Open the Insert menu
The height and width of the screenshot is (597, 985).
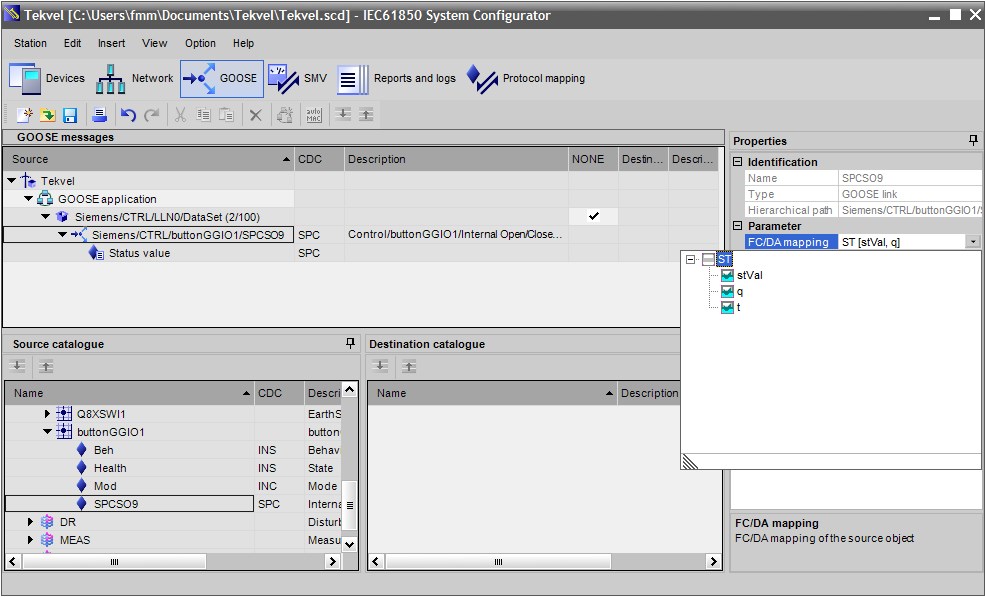[111, 43]
